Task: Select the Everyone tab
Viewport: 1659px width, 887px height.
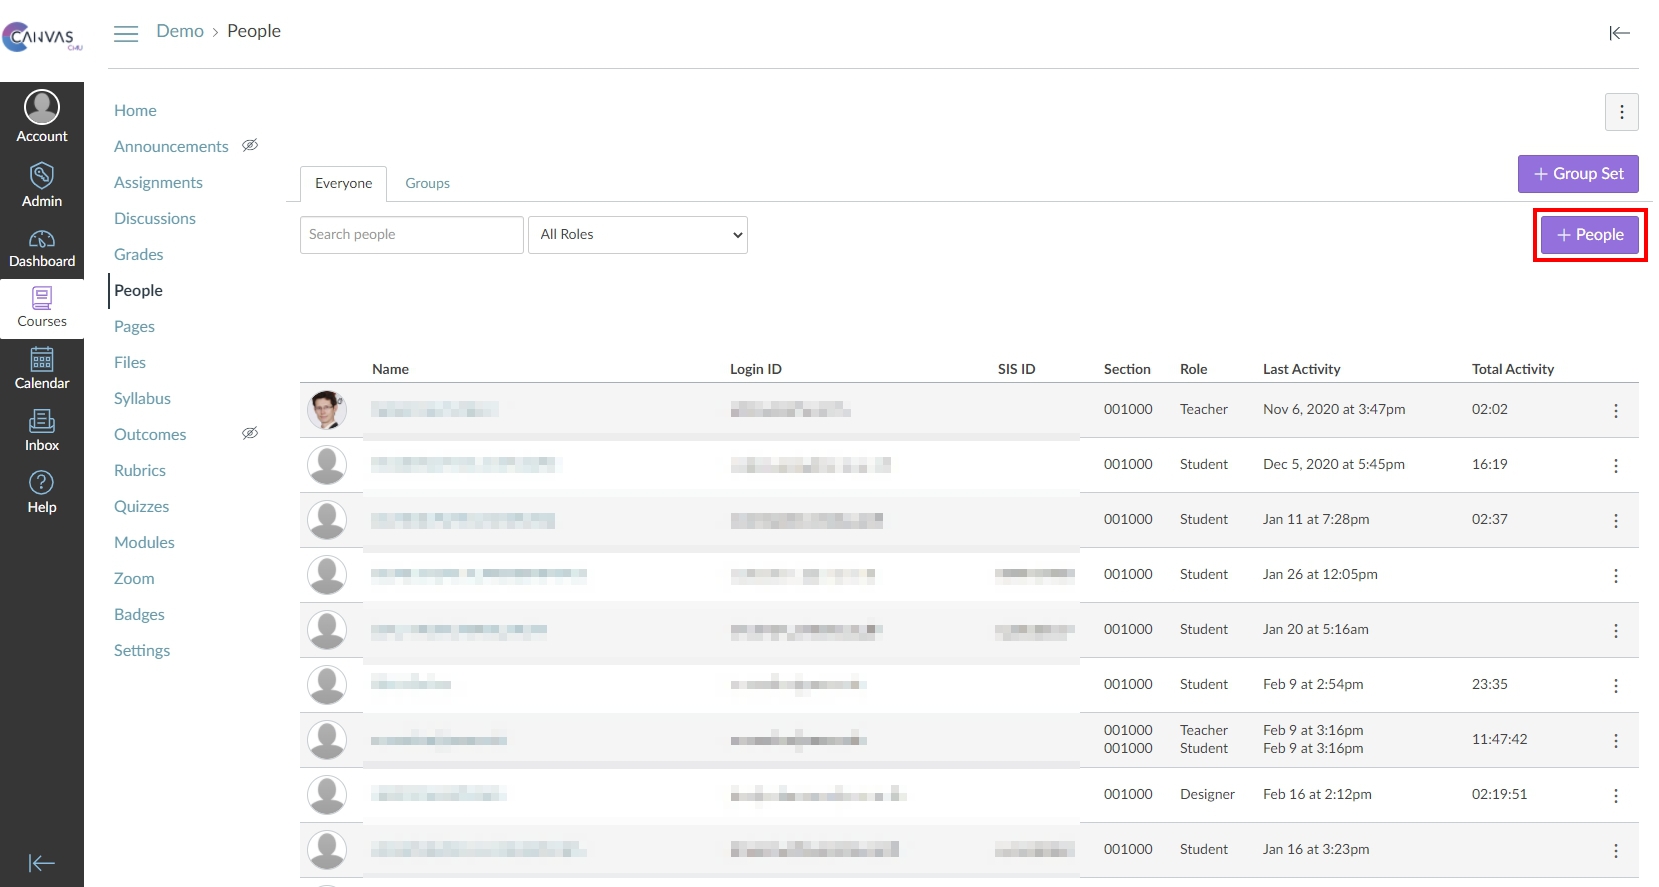Action: [343, 184]
